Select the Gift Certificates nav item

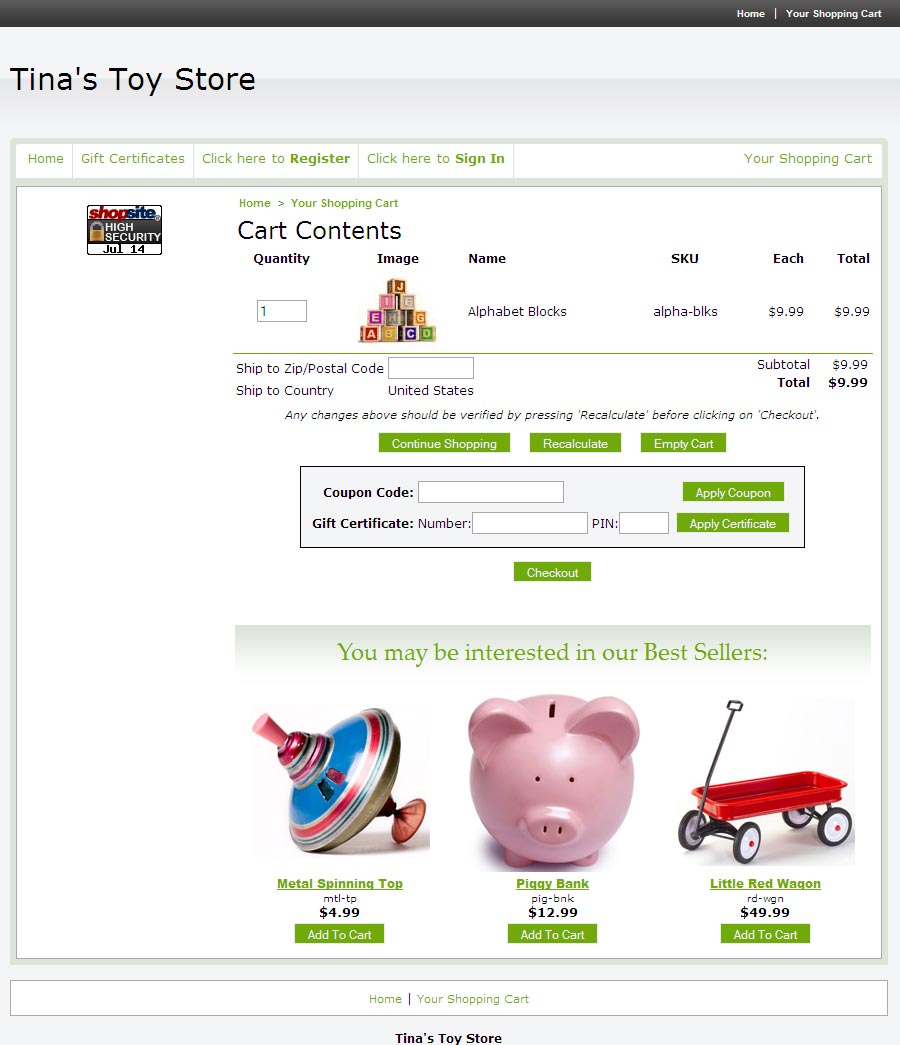(x=133, y=159)
